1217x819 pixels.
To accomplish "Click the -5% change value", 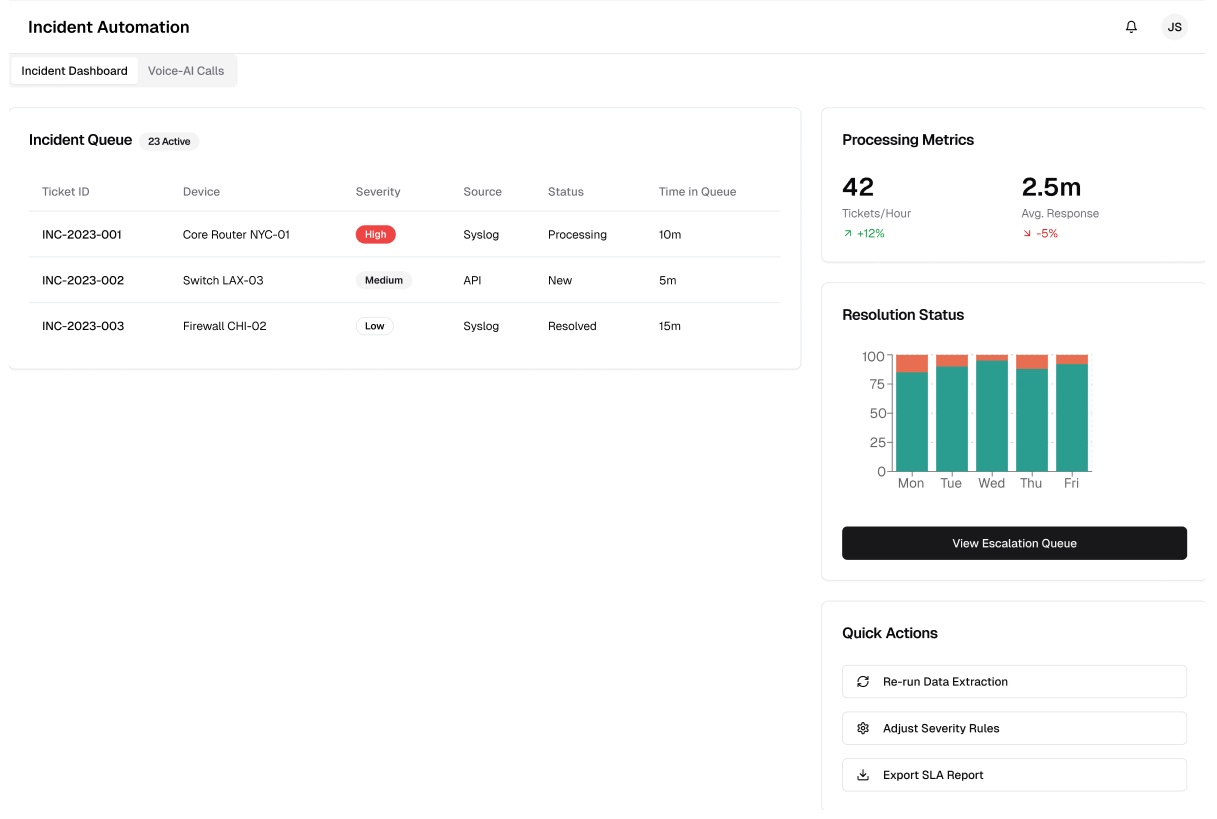I will [x=1047, y=233].
